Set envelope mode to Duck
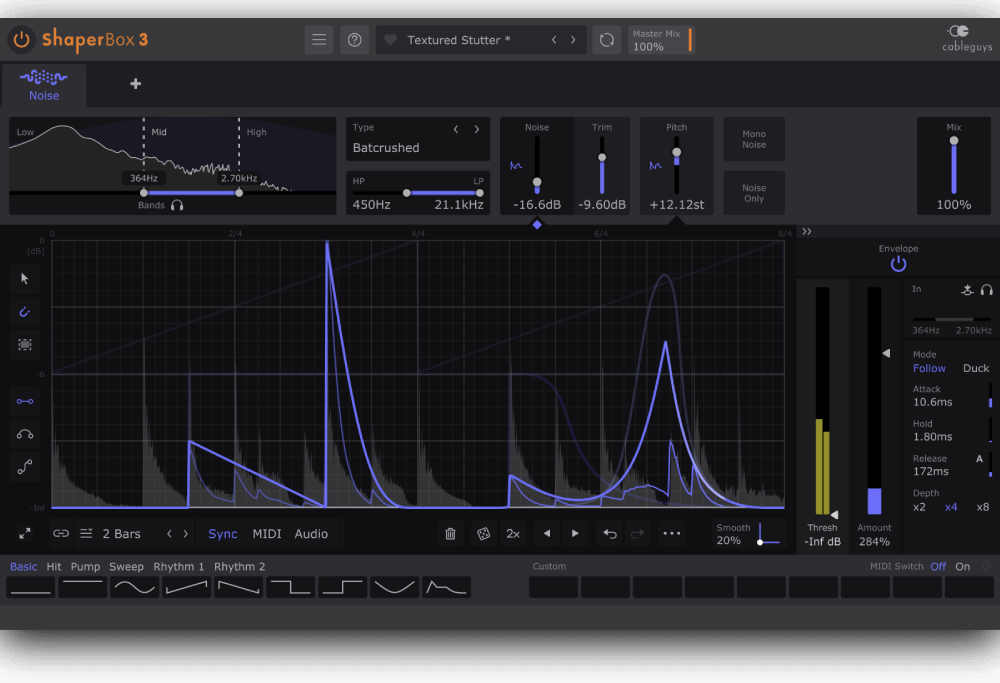Image resolution: width=1000 pixels, height=683 pixels. tap(976, 368)
